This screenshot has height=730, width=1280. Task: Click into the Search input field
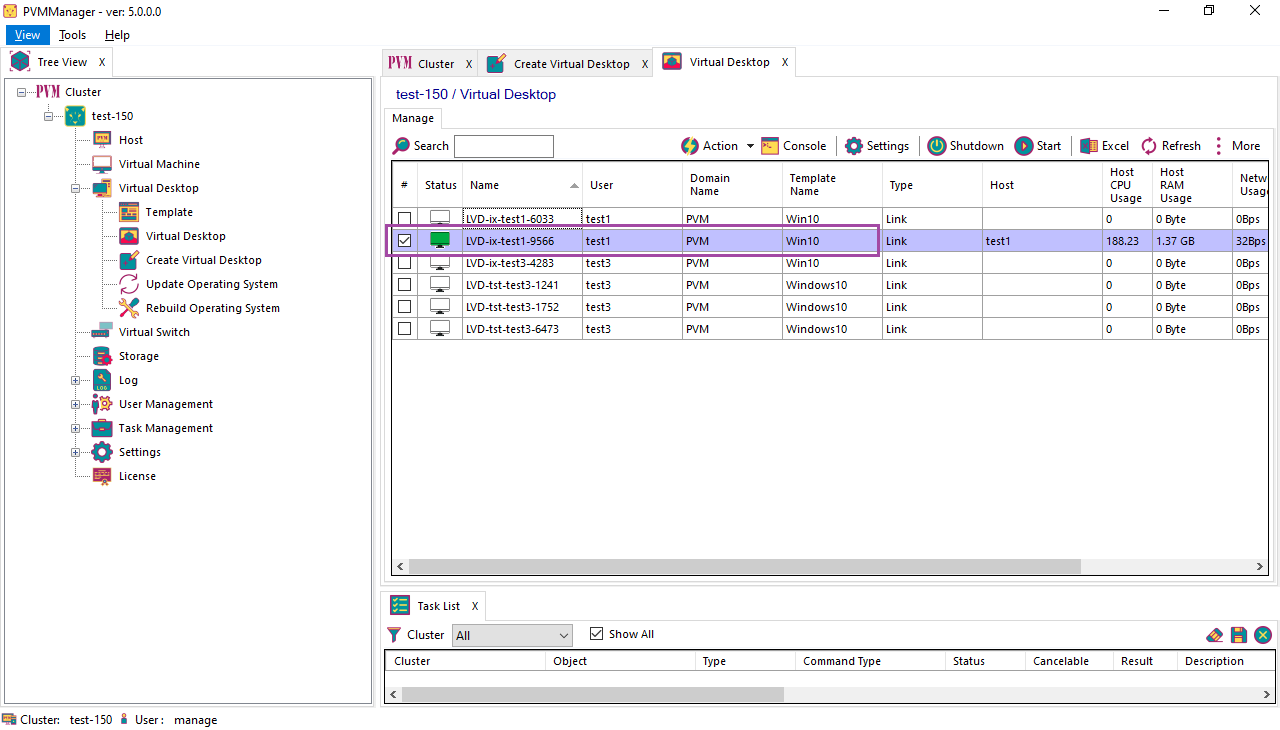(504, 146)
